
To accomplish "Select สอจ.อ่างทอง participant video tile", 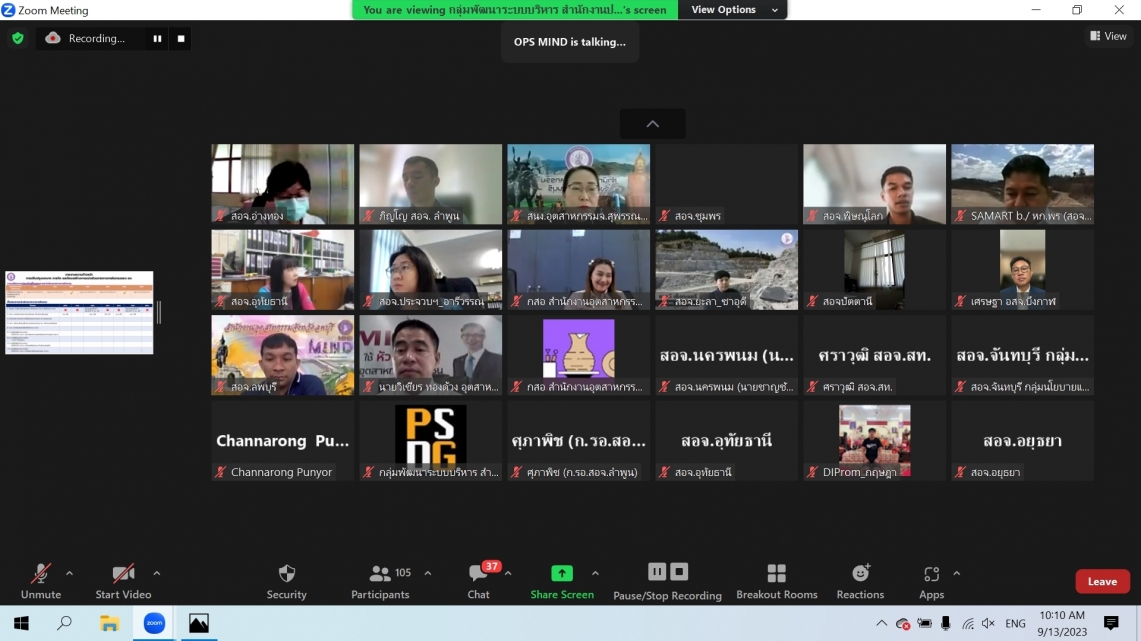I will point(282,183).
